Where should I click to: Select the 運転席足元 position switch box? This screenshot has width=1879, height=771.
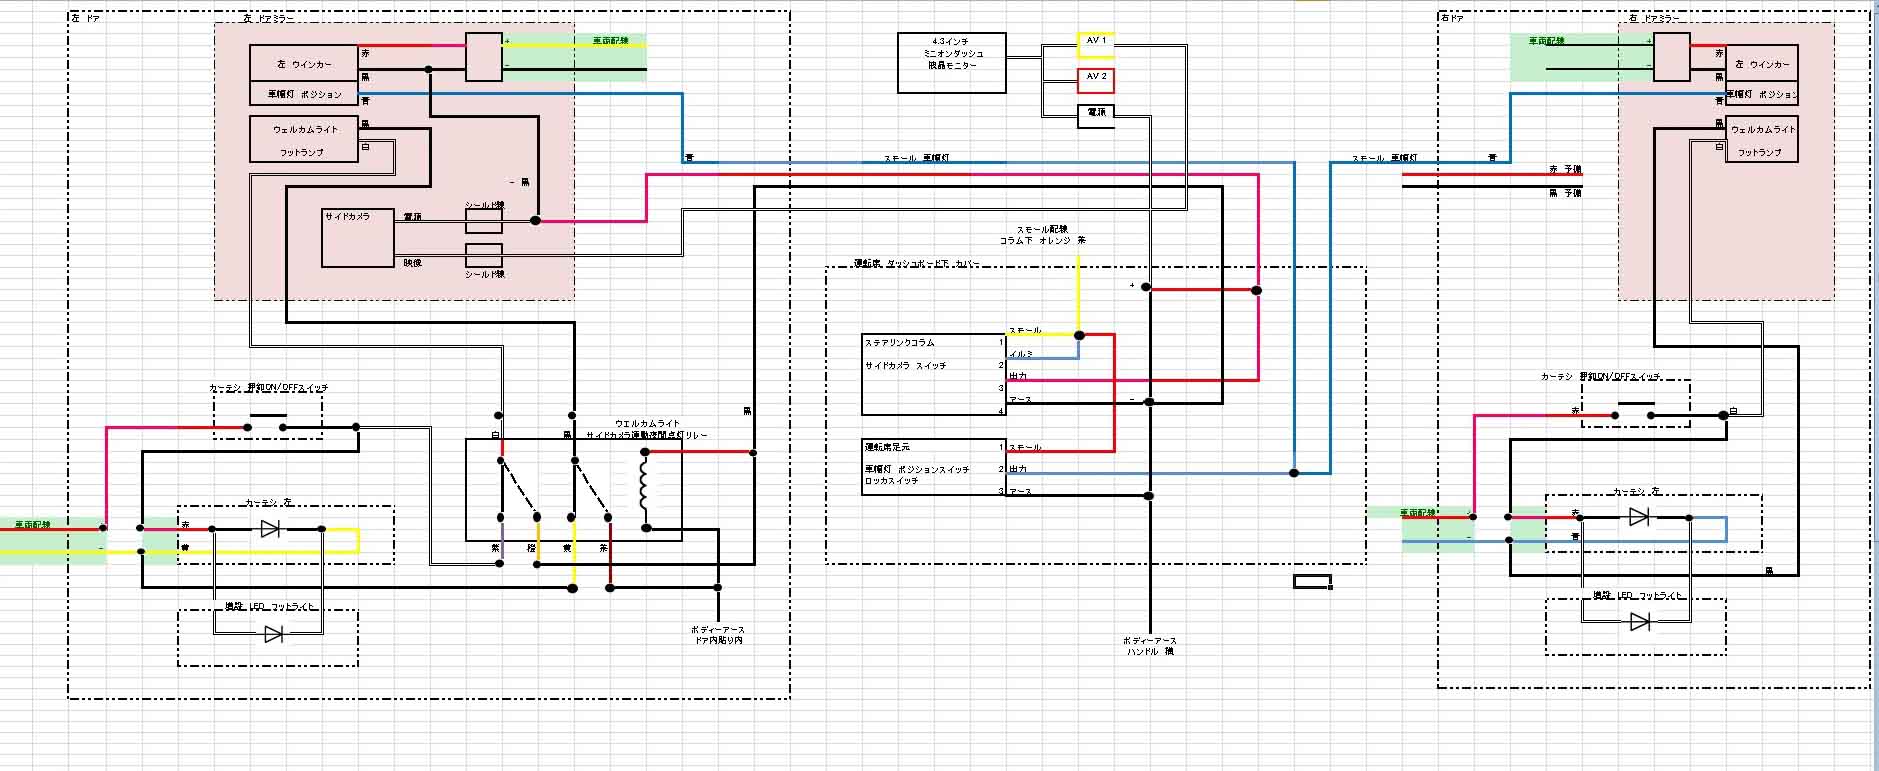tap(931, 469)
